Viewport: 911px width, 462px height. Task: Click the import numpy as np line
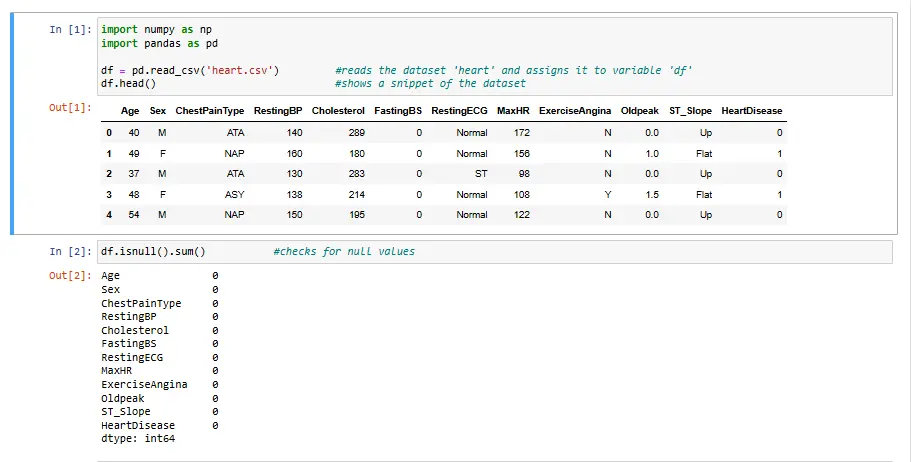pos(157,30)
